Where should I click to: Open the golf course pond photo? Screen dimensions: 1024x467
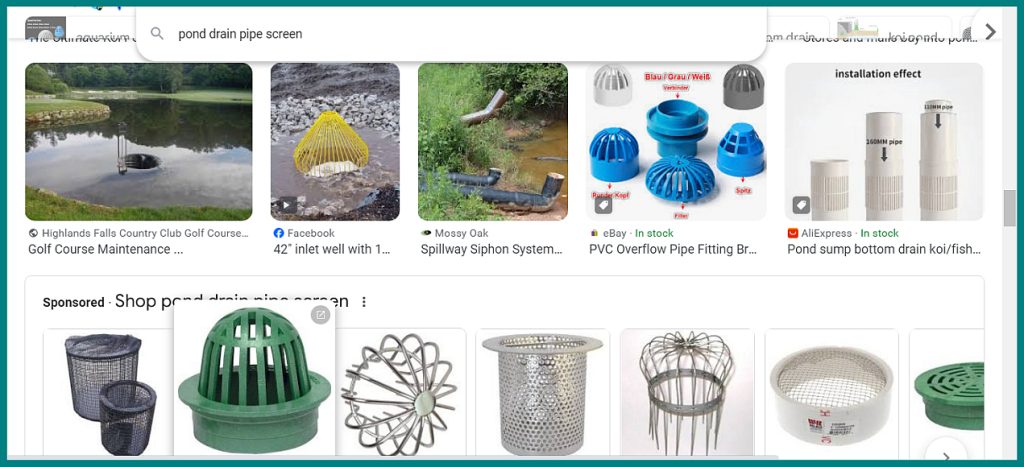[x=138, y=142]
